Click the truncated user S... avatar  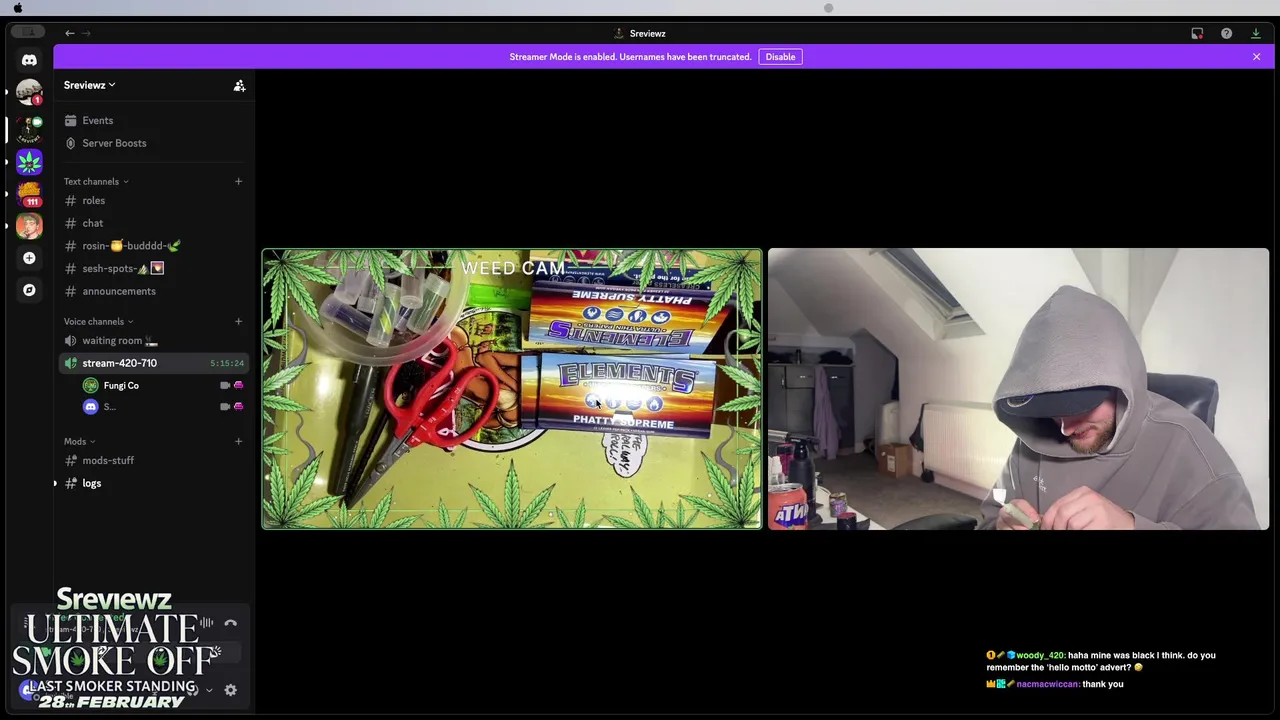coord(91,407)
